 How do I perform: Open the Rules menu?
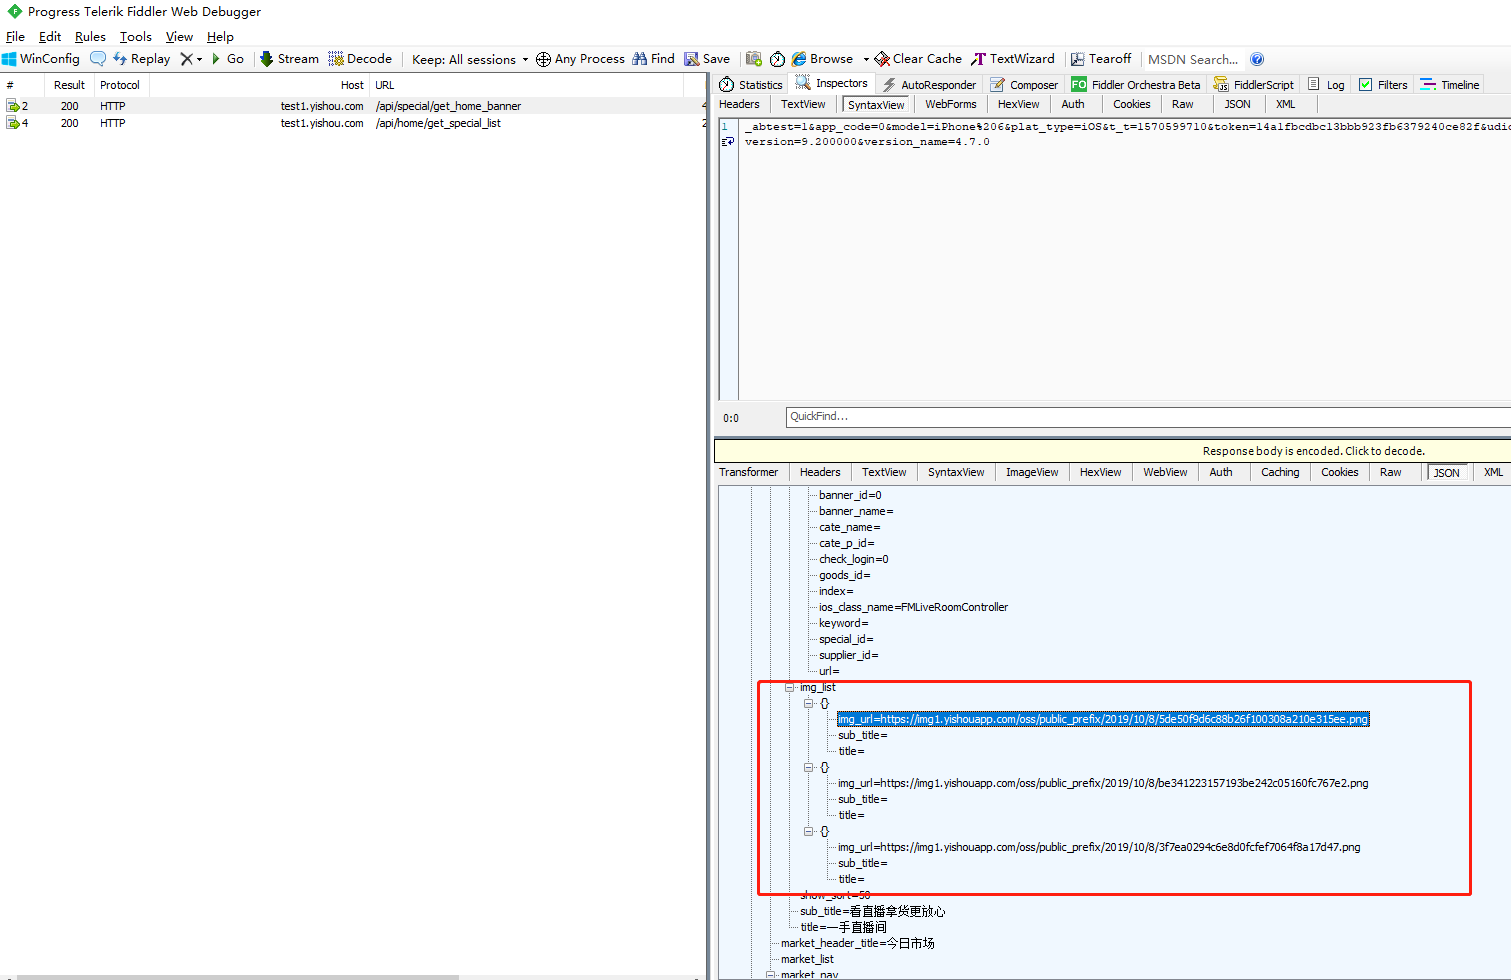(90, 37)
